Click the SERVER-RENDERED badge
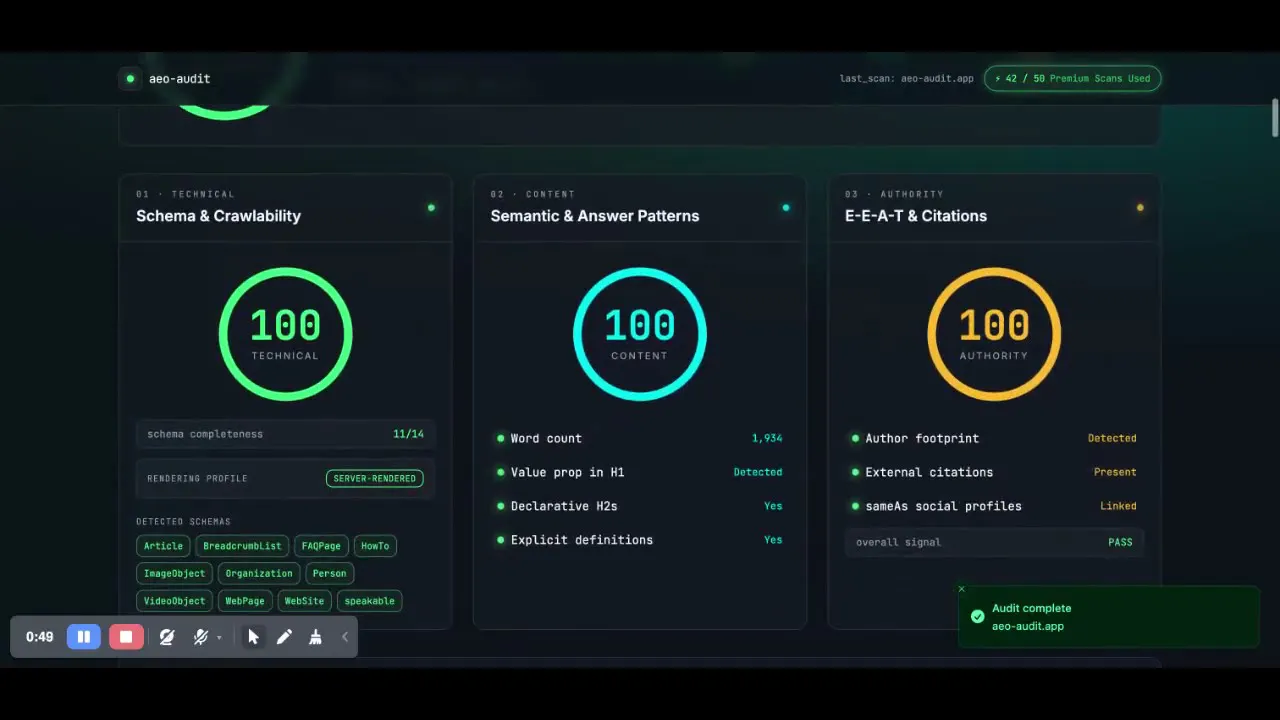Screen dimensions: 1280x720 [x=374, y=478]
